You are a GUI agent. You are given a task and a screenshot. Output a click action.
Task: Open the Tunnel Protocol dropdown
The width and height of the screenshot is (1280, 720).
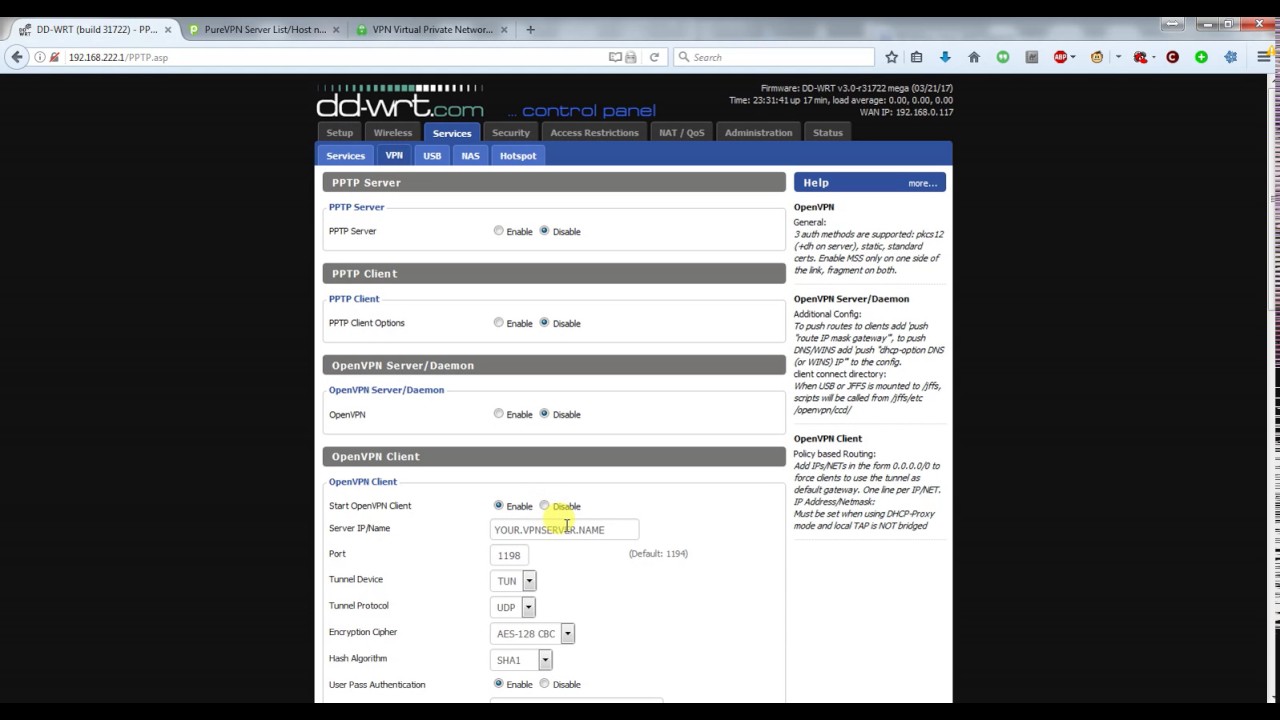[x=513, y=607]
